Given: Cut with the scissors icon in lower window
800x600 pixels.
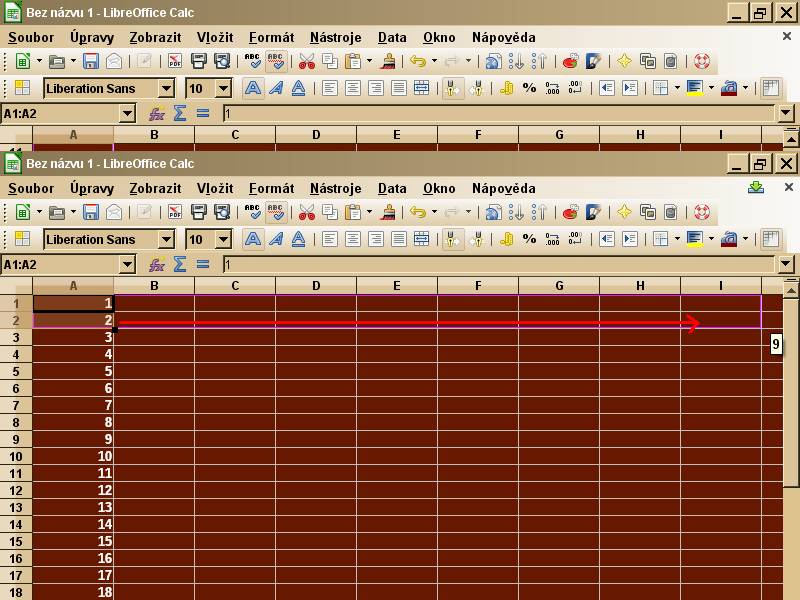Looking at the screenshot, I should click(307, 212).
